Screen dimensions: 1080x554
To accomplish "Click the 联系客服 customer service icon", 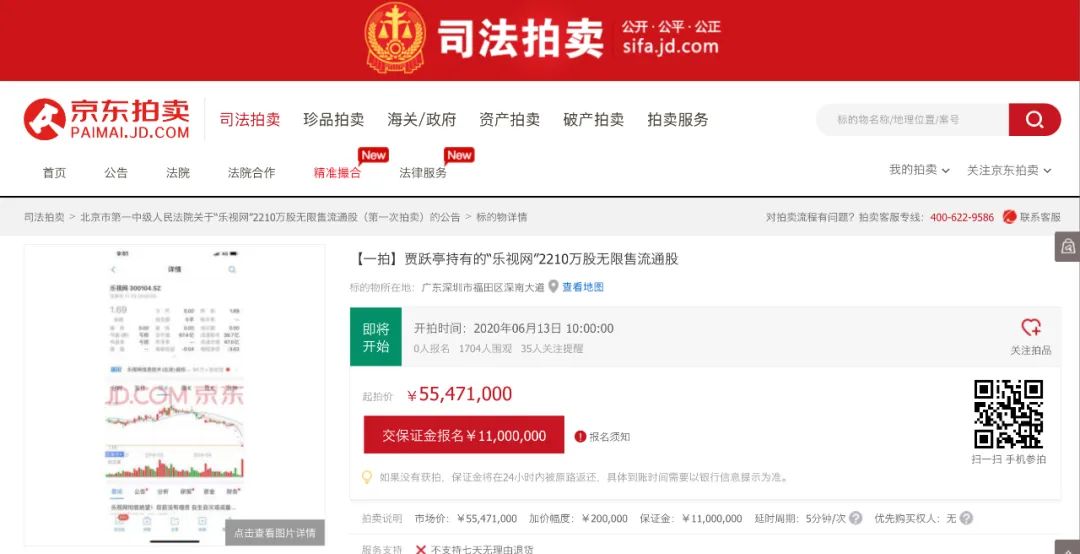I will (1009, 217).
